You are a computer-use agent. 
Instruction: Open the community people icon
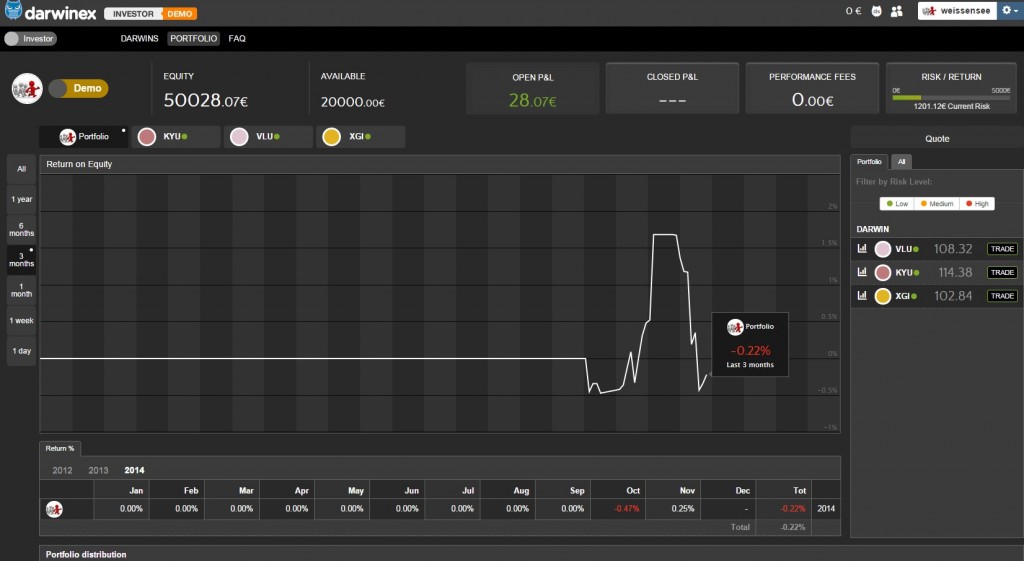[x=897, y=12]
